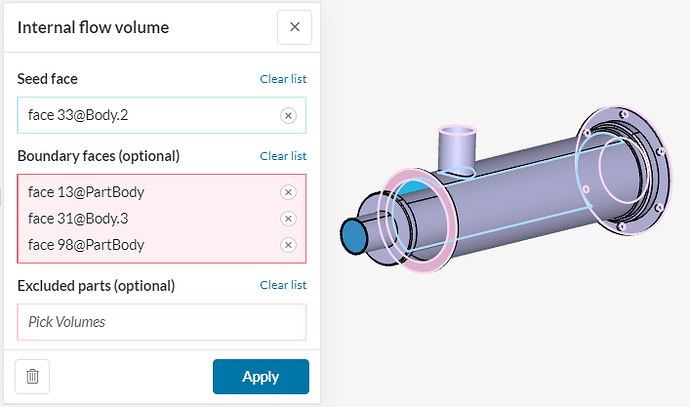This screenshot has height=407, width=690.
Task: Remove face 33@Body.2 from seed face
Action: 288,116
